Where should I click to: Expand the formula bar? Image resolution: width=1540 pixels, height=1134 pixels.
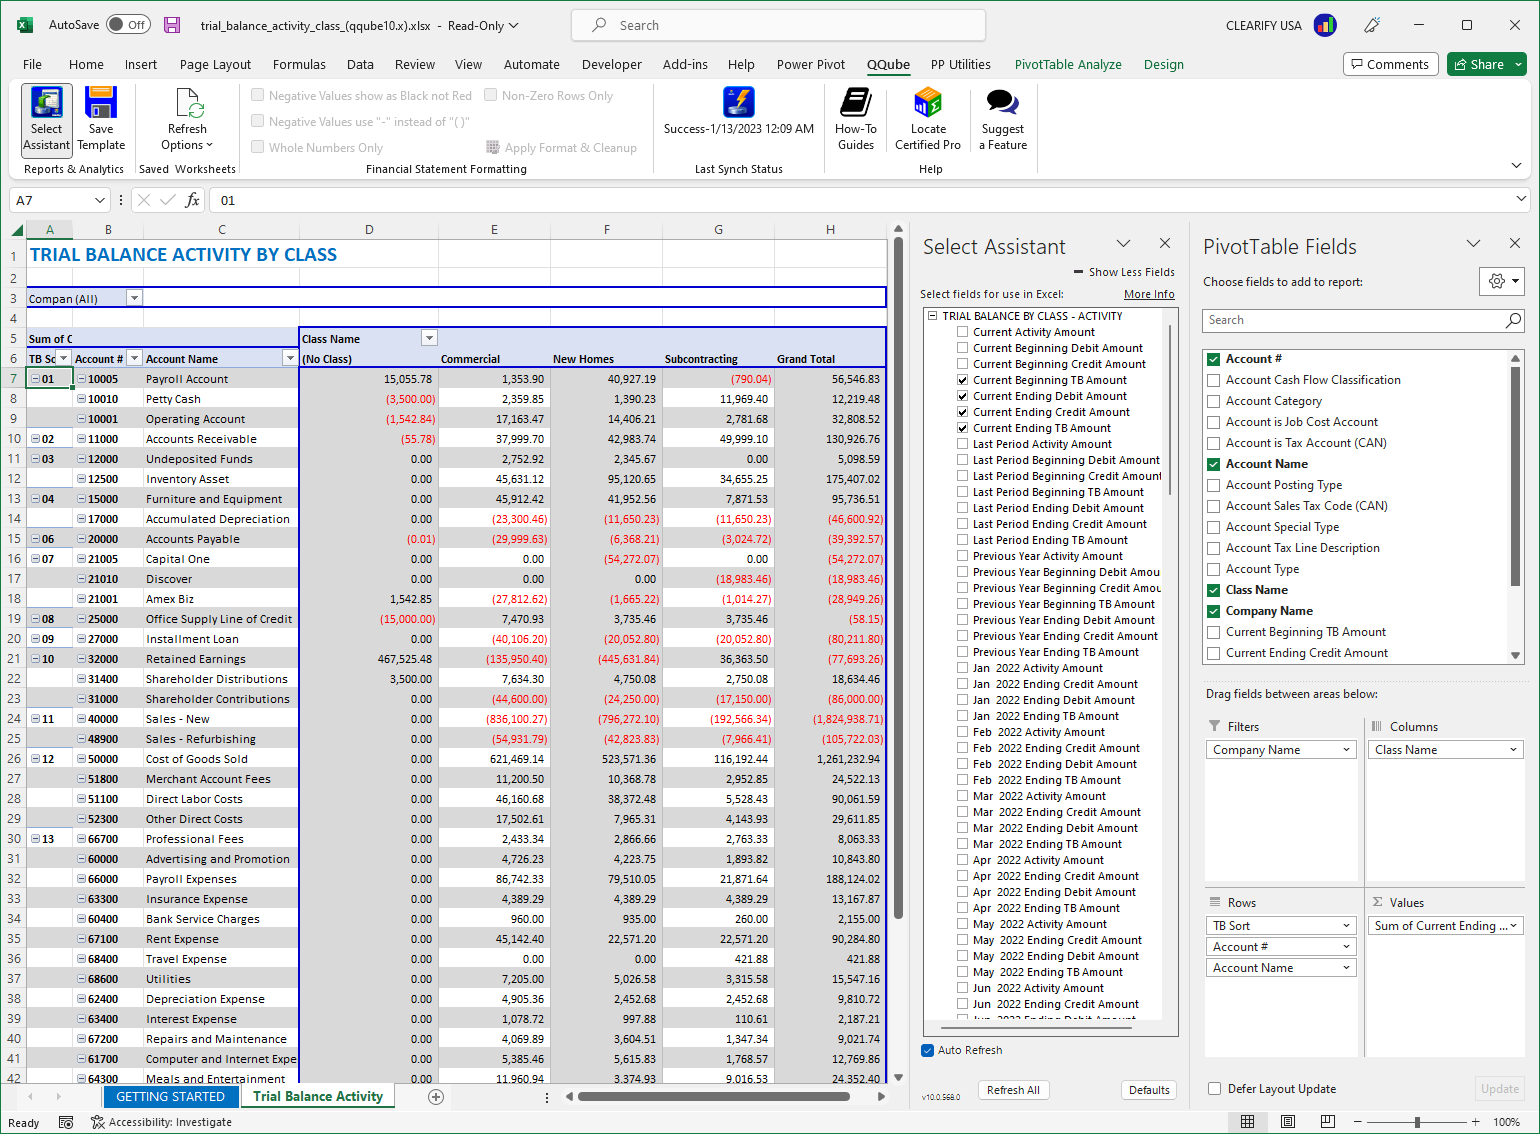(1522, 200)
